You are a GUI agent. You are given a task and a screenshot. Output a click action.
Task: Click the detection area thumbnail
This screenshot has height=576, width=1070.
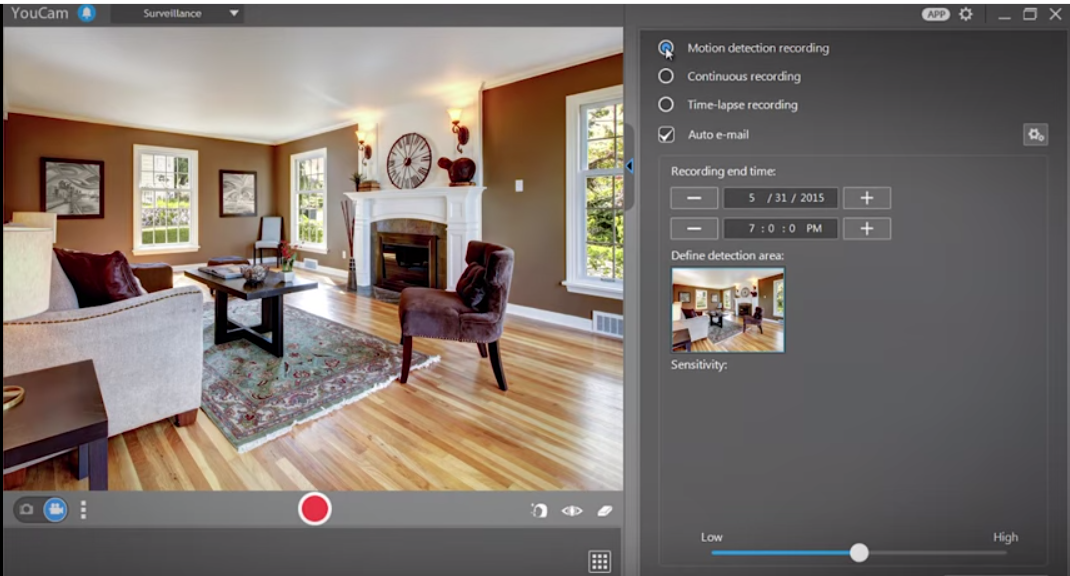(728, 310)
